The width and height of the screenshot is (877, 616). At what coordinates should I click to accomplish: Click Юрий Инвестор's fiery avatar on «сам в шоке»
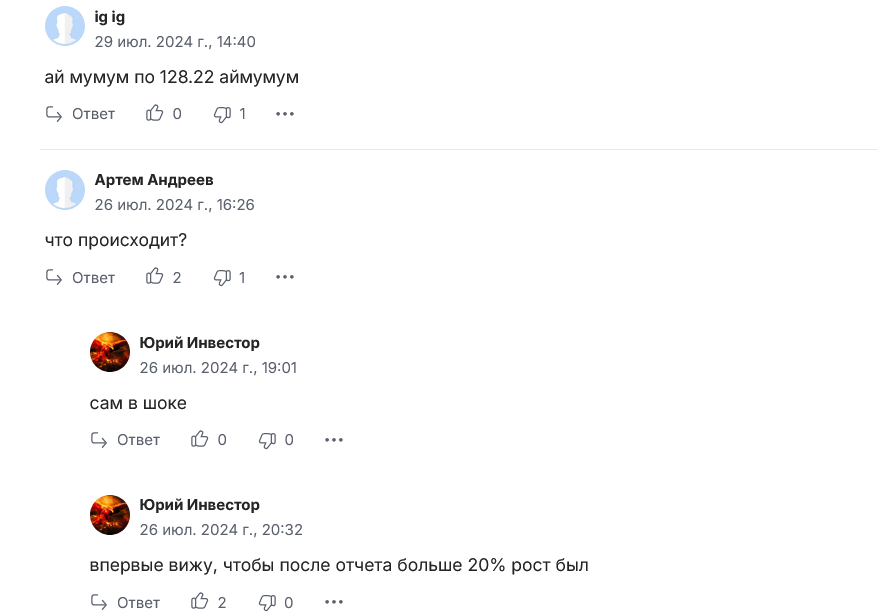coord(110,352)
